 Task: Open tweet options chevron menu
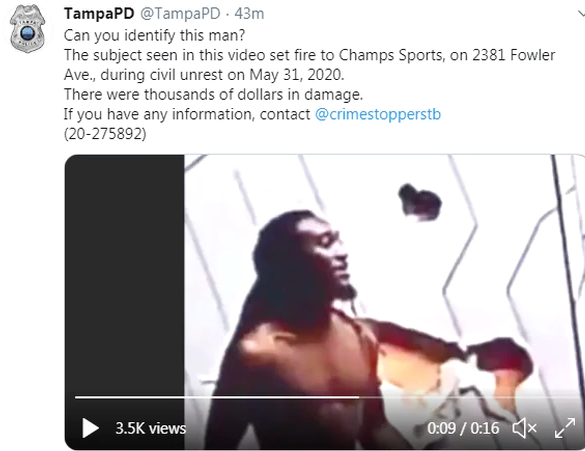pos(581,14)
